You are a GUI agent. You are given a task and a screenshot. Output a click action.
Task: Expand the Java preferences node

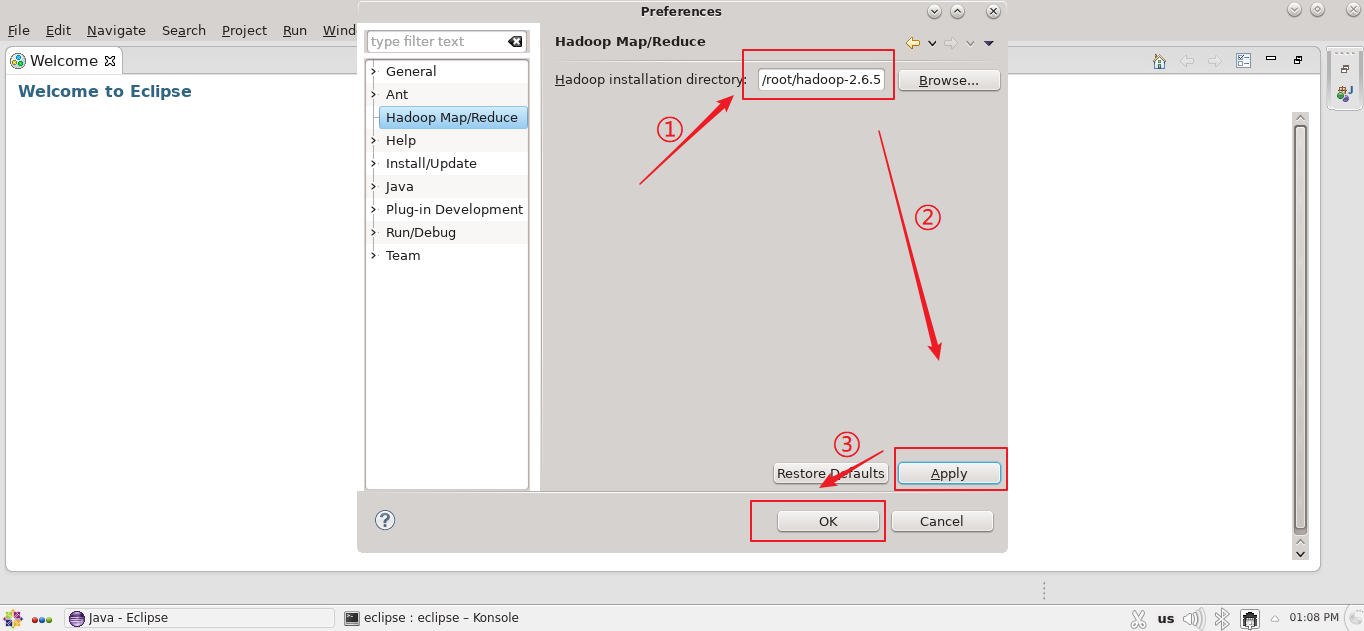coord(374,186)
